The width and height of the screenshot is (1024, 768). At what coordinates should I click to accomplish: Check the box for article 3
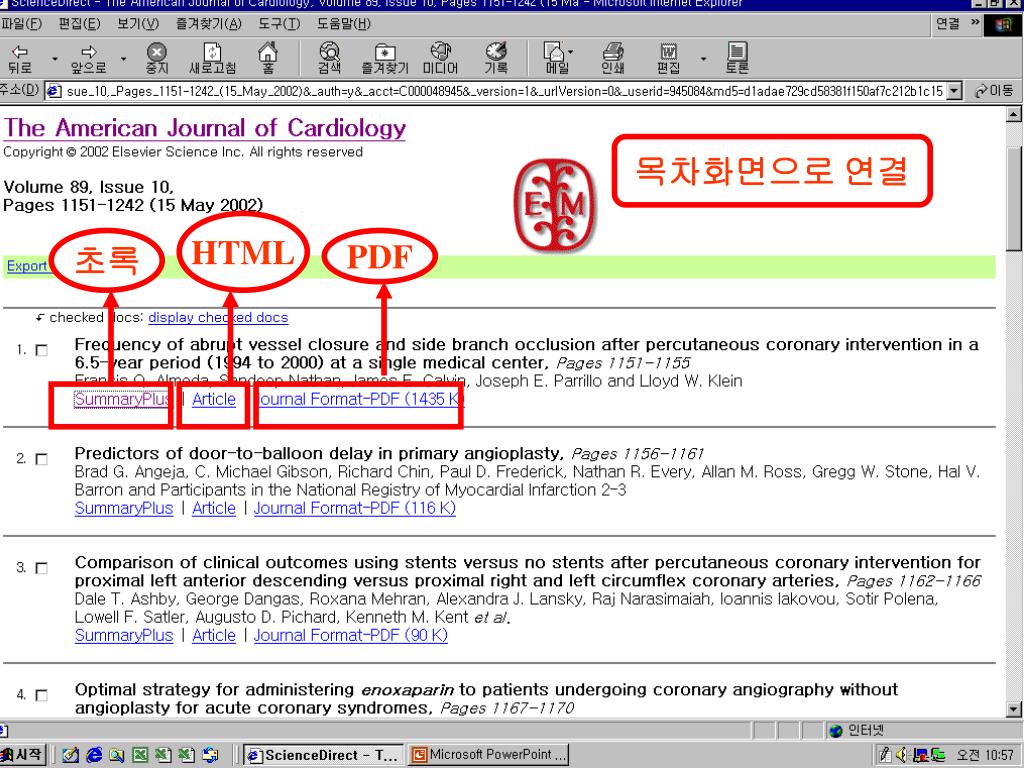42,568
